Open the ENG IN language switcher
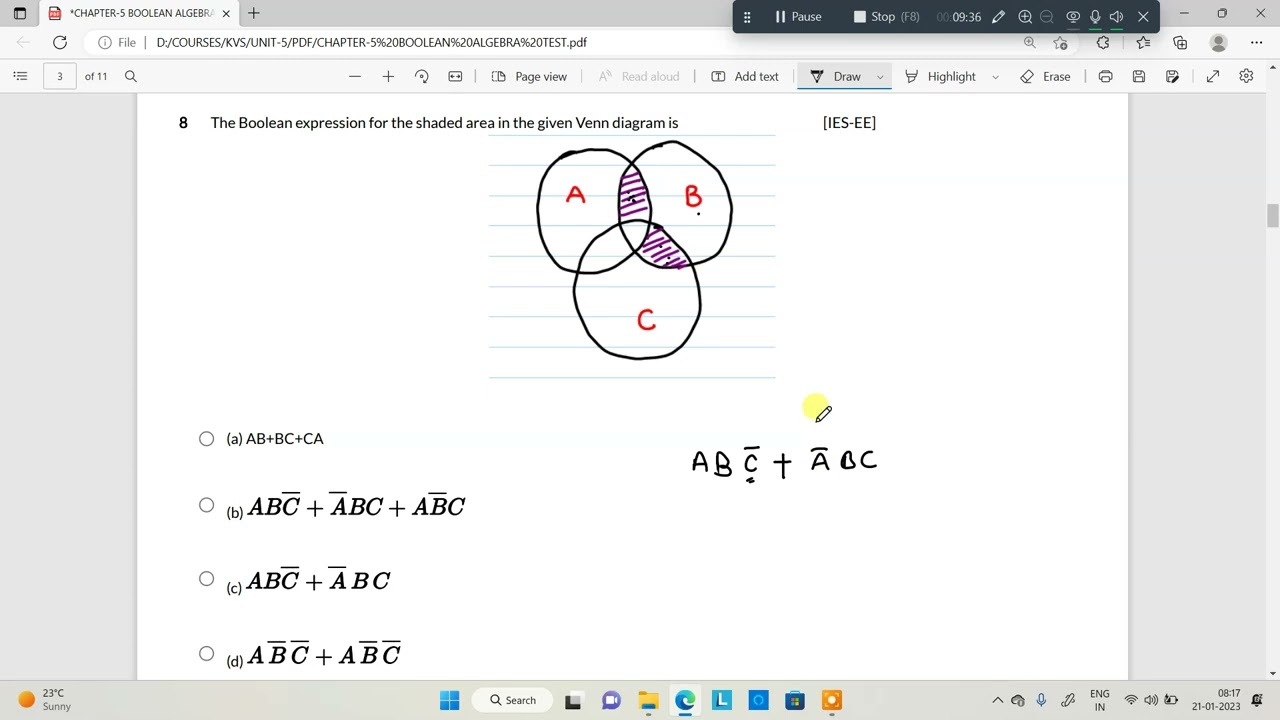The image size is (1280, 720). point(1100,700)
